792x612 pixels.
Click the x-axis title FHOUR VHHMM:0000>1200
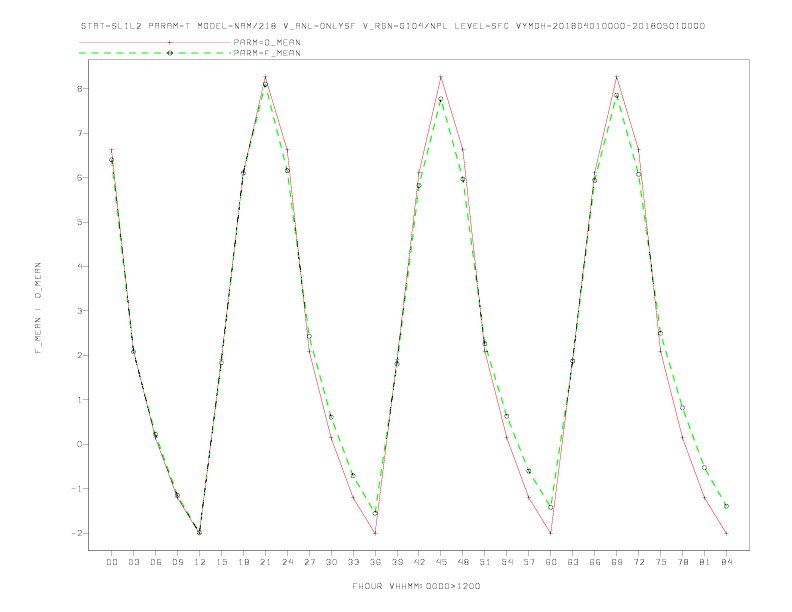[x=416, y=586]
